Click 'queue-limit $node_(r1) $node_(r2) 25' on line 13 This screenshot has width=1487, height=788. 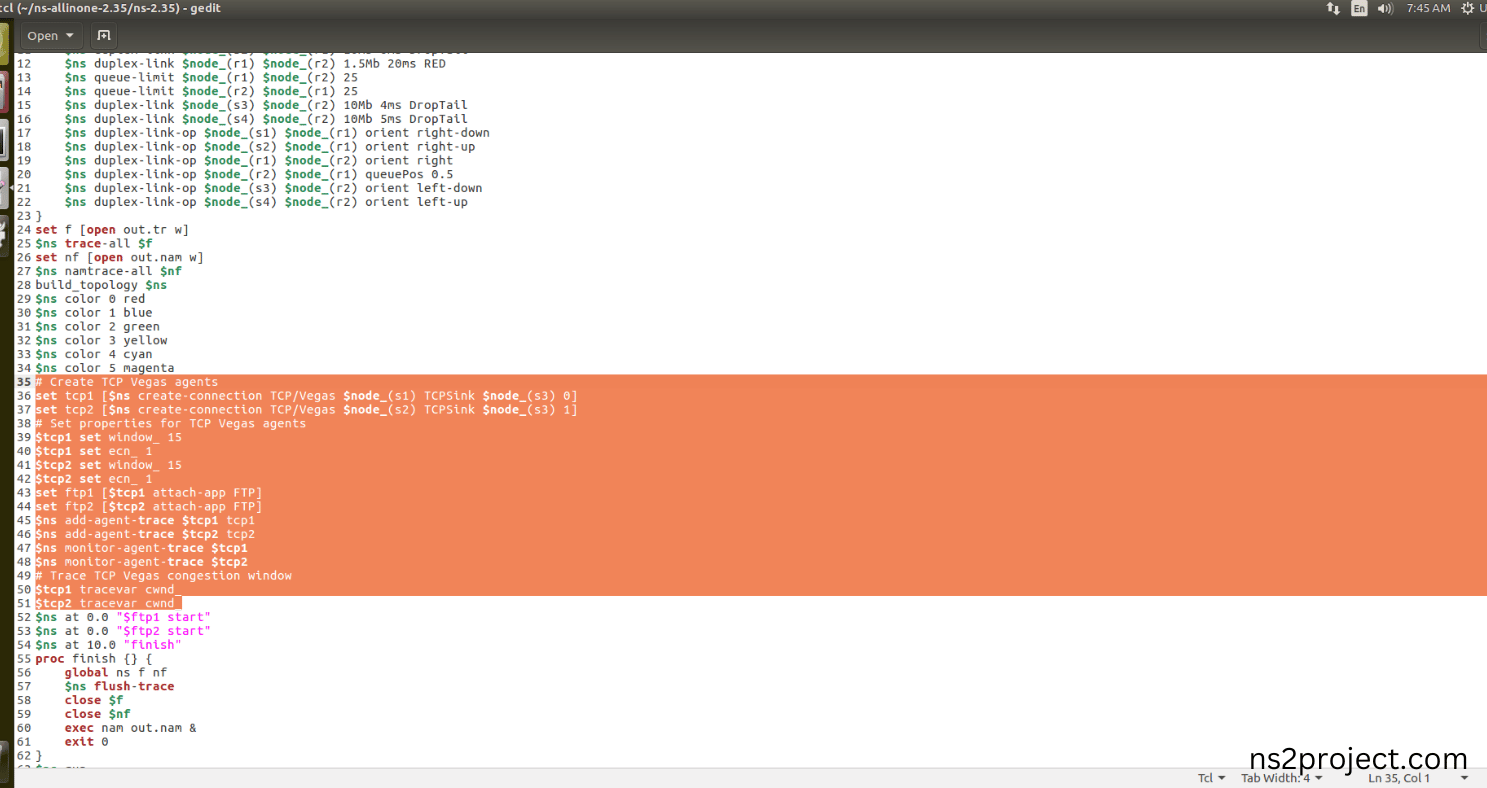tap(211, 77)
